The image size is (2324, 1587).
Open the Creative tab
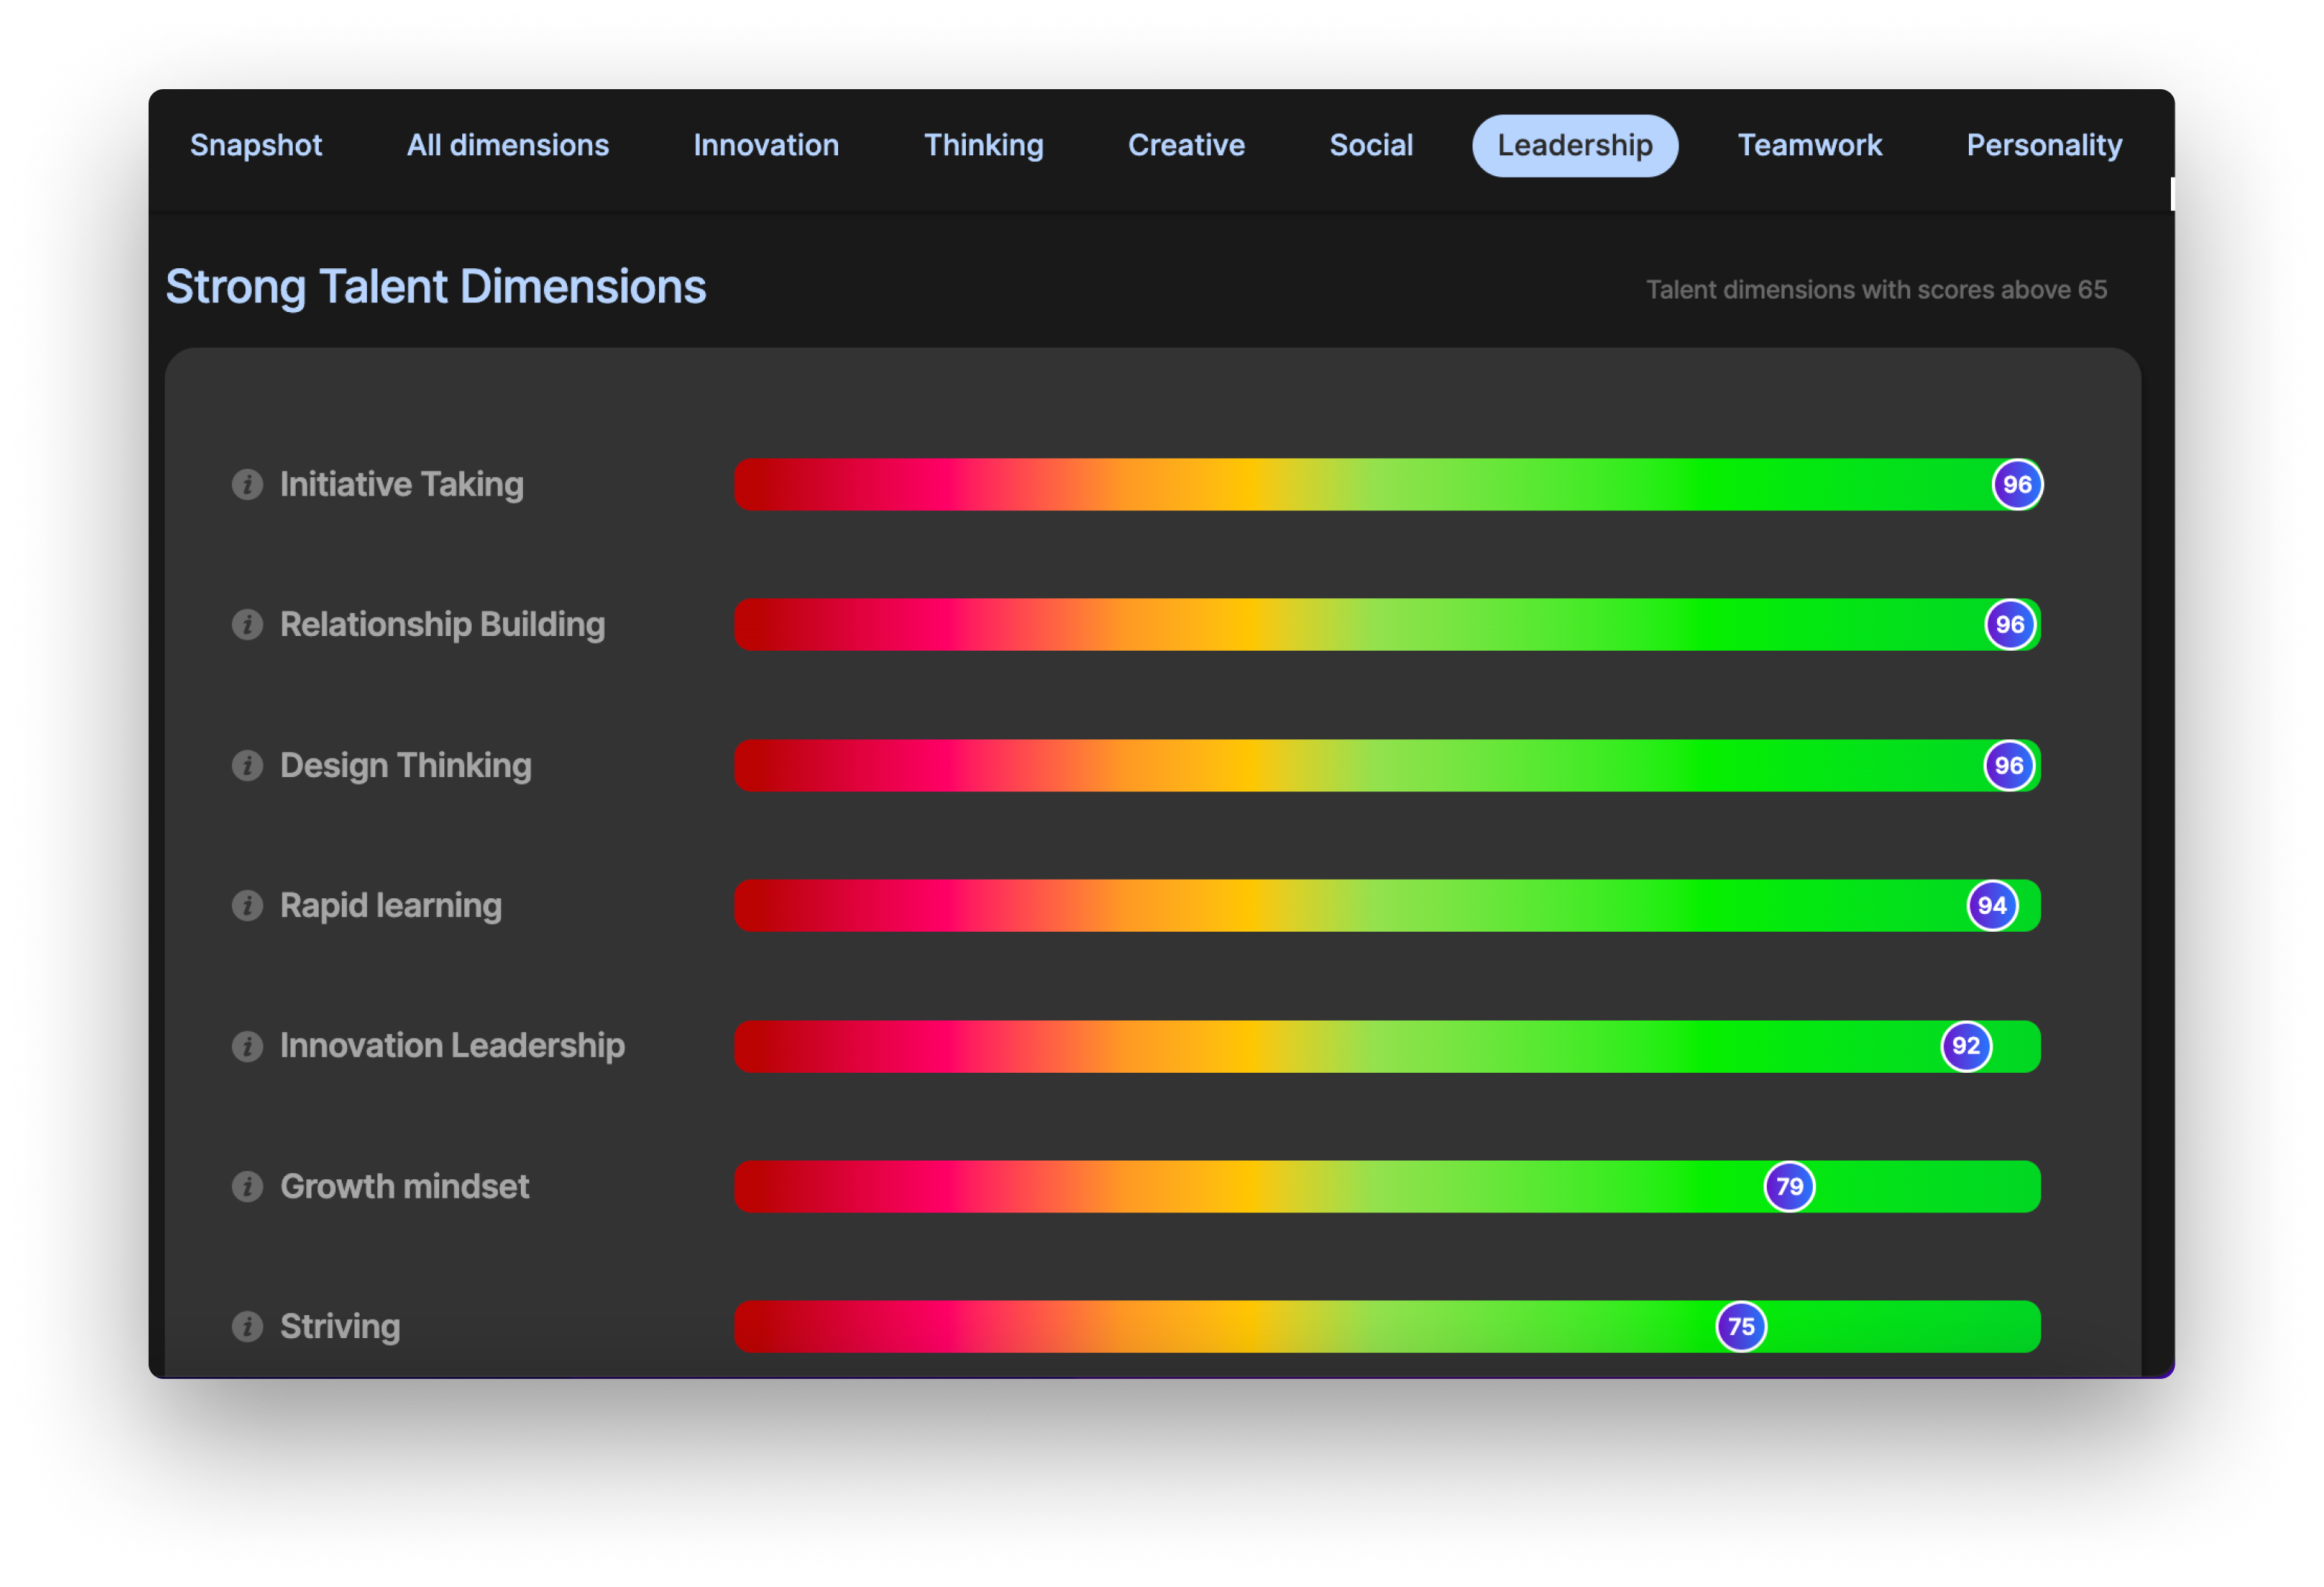click(x=1186, y=145)
